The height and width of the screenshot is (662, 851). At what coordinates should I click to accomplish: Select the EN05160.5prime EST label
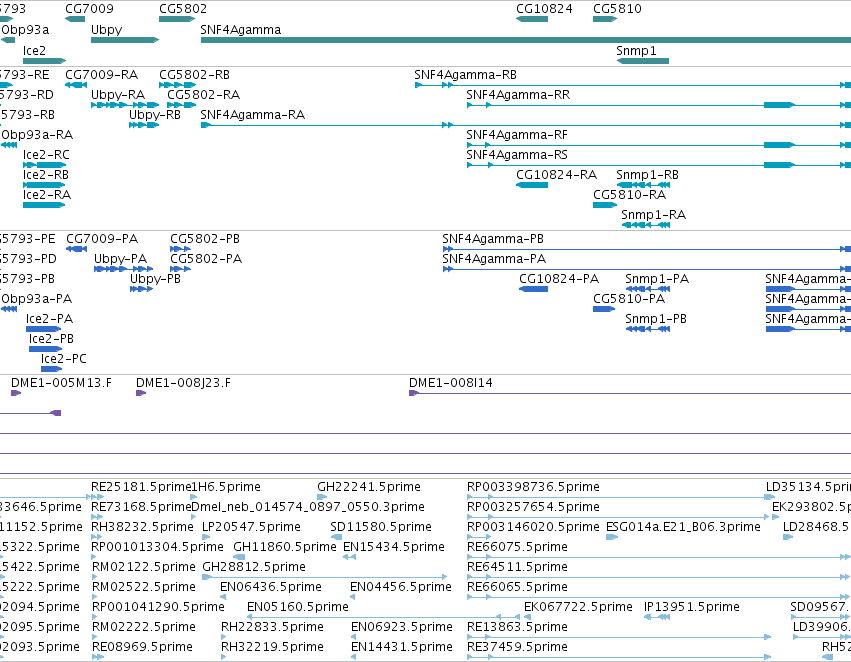pos(297,607)
